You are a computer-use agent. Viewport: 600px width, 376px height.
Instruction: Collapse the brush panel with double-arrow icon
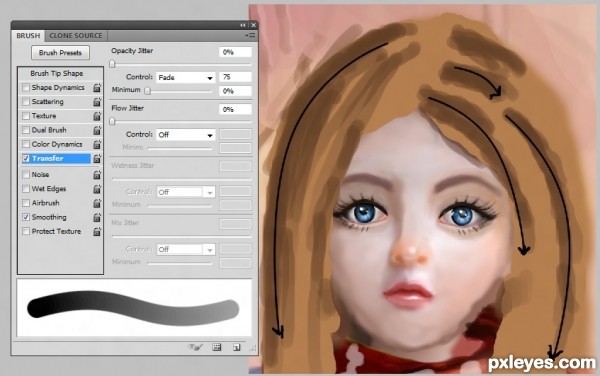[x=243, y=25]
